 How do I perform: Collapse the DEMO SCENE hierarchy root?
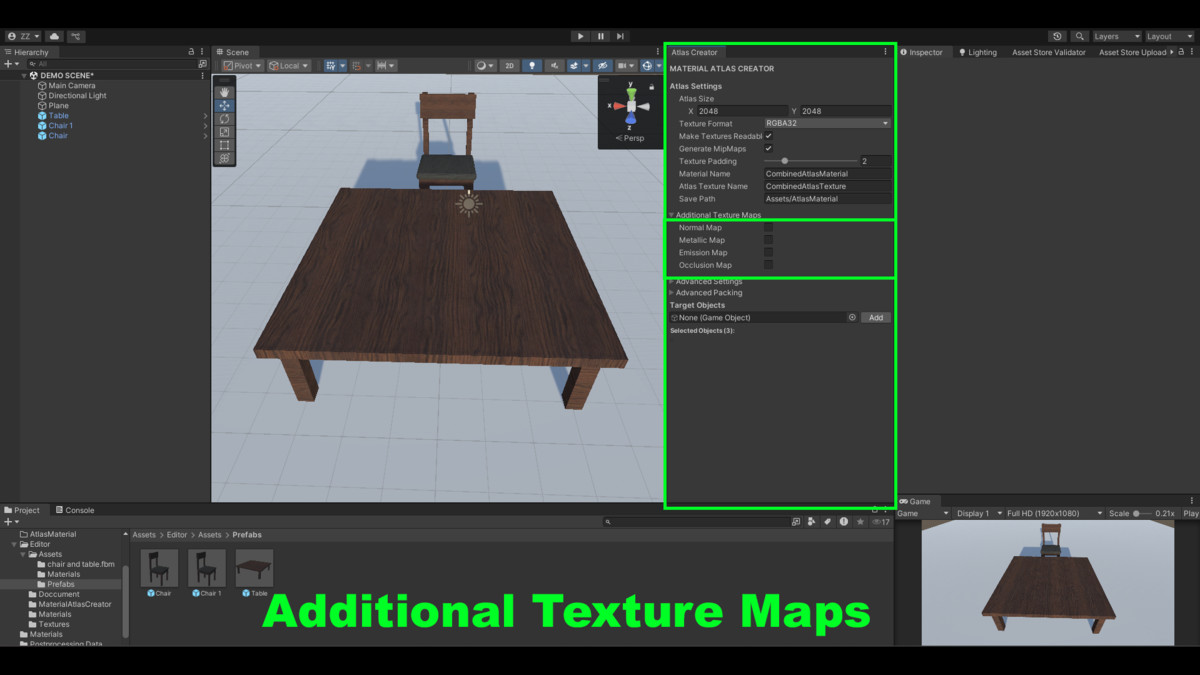pos(24,75)
